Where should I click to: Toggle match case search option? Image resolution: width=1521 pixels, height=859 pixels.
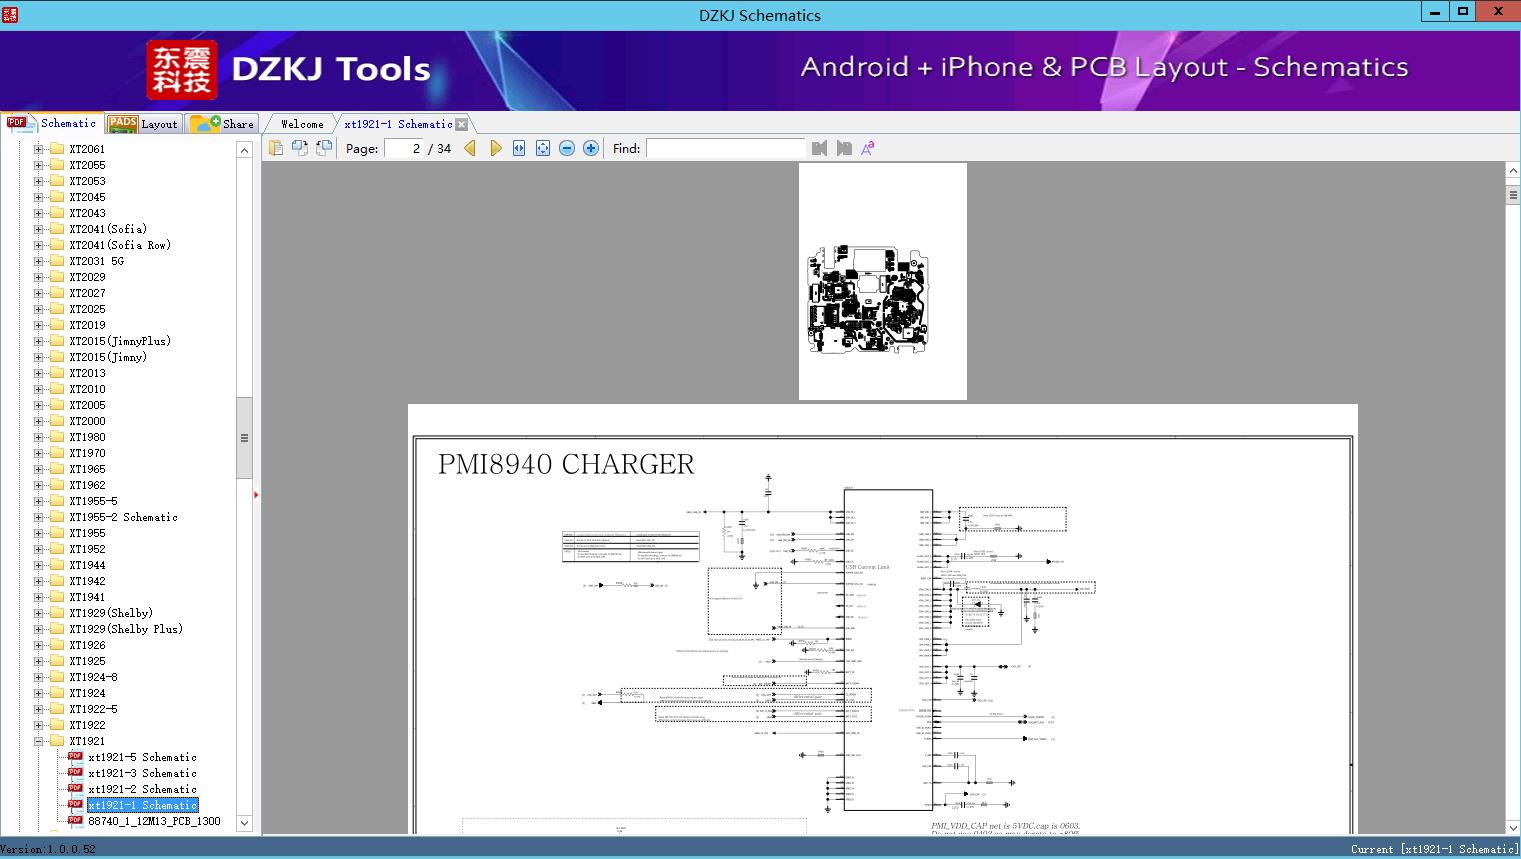(x=868, y=148)
